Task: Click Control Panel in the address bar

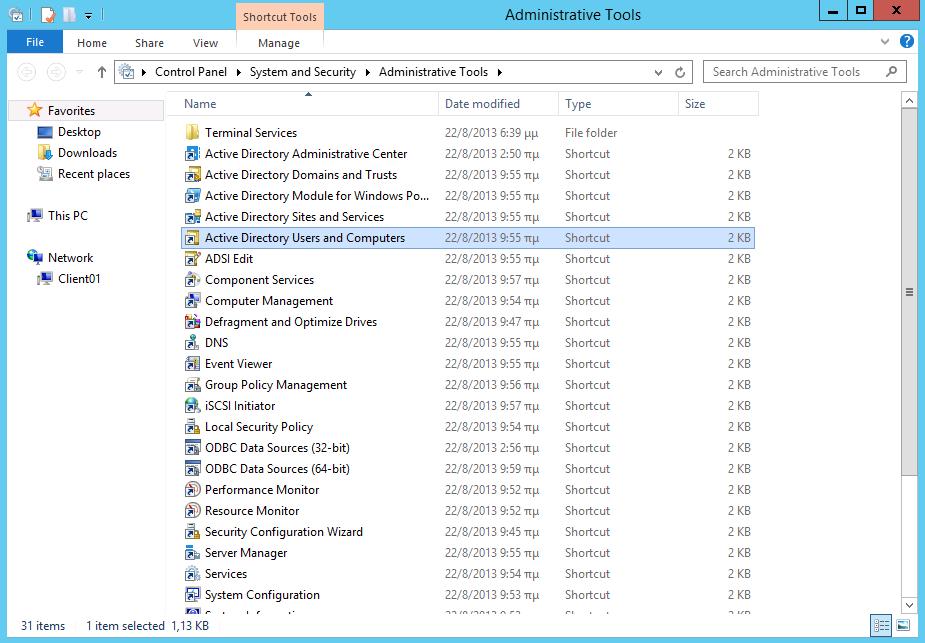Action: pos(191,72)
